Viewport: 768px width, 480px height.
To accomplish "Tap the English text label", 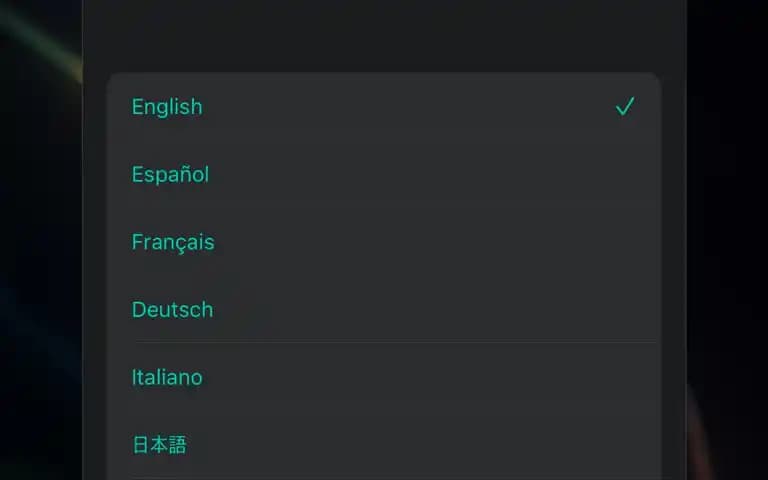I will (167, 107).
